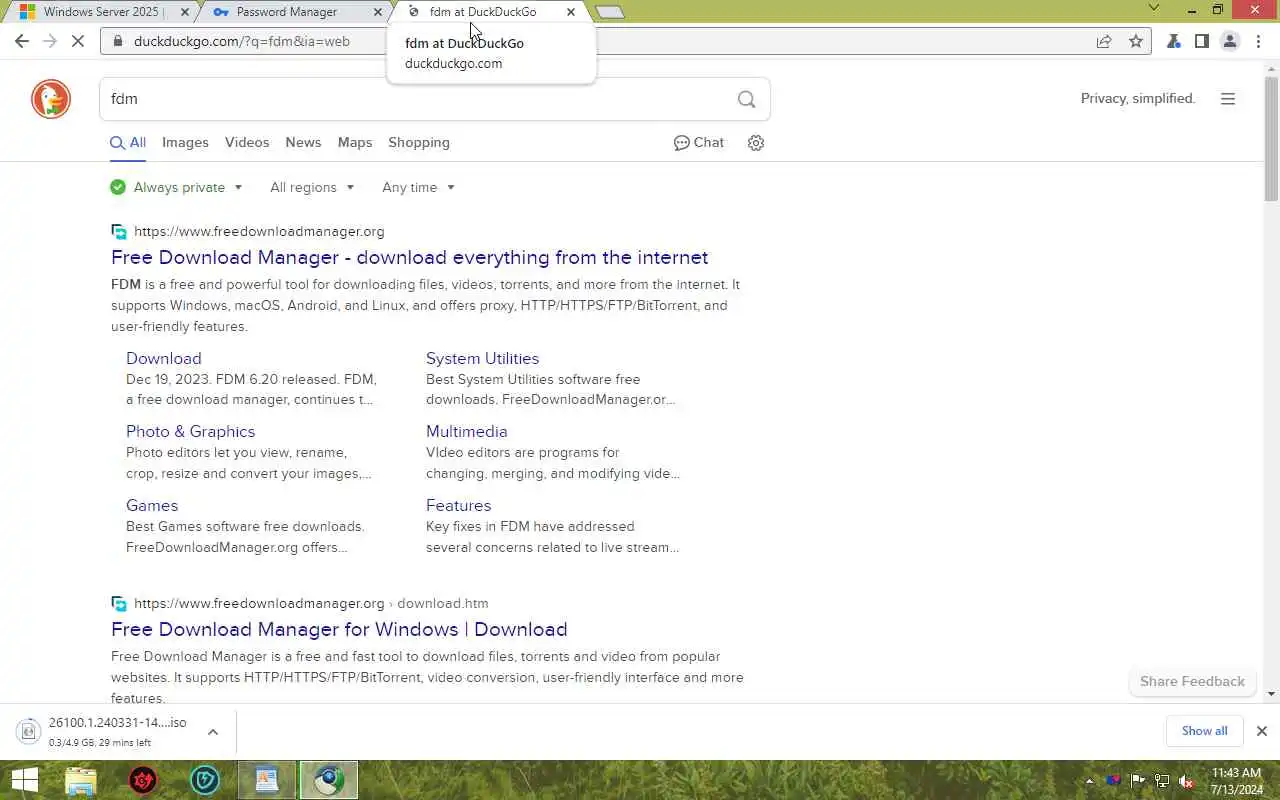Viewport: 1280px width, 800px height.
Task: Click the muted volume tray icon
Action: tap(1186, 781)
